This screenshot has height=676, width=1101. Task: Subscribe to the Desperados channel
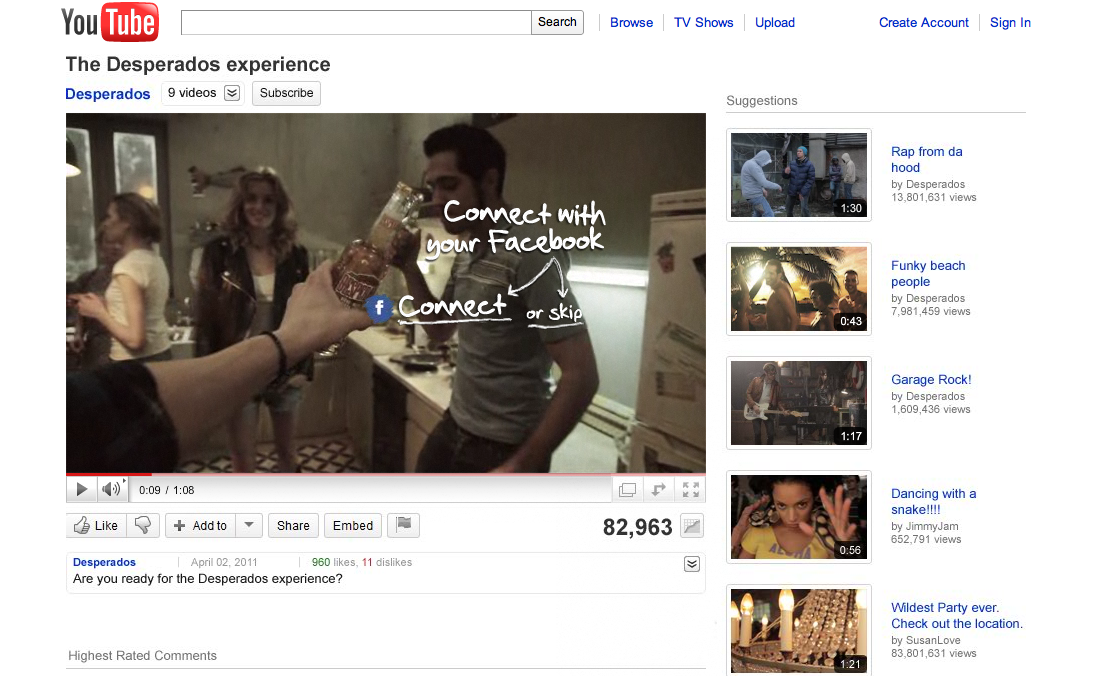pyautogui.click(x=286, y=93)
